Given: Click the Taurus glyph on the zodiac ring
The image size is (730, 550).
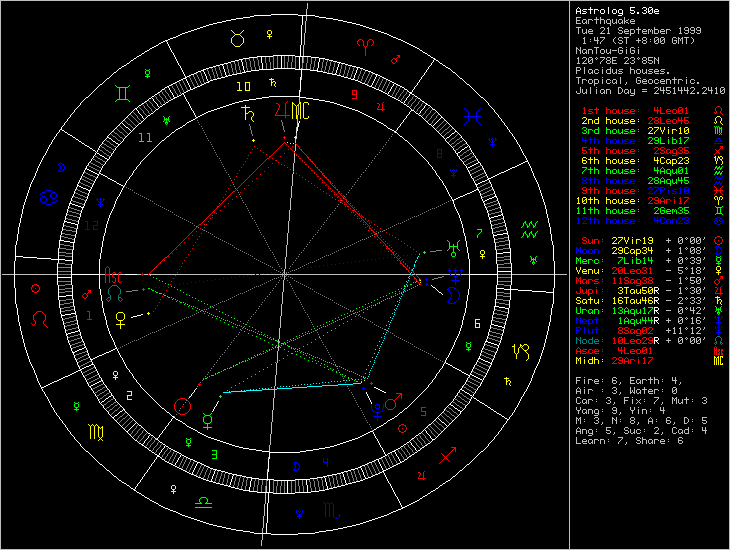Looking at the screenshot, I should [238, 40].
